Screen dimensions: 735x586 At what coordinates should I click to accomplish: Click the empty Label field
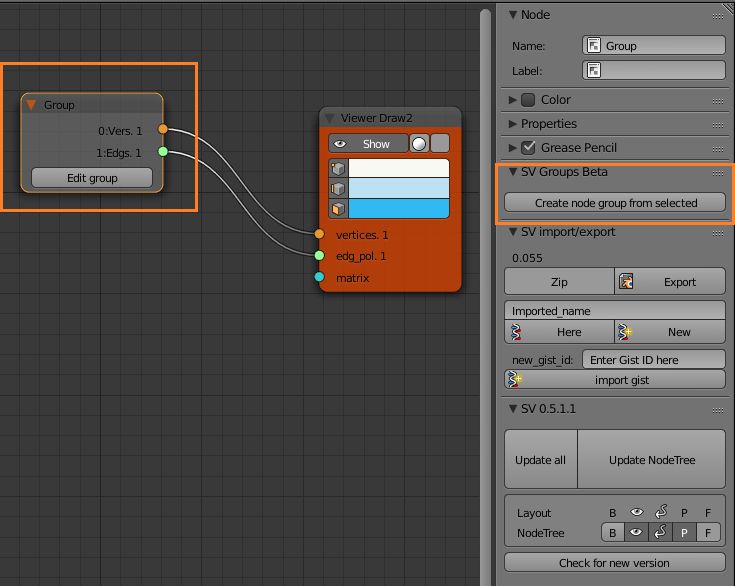click(653, 70)
